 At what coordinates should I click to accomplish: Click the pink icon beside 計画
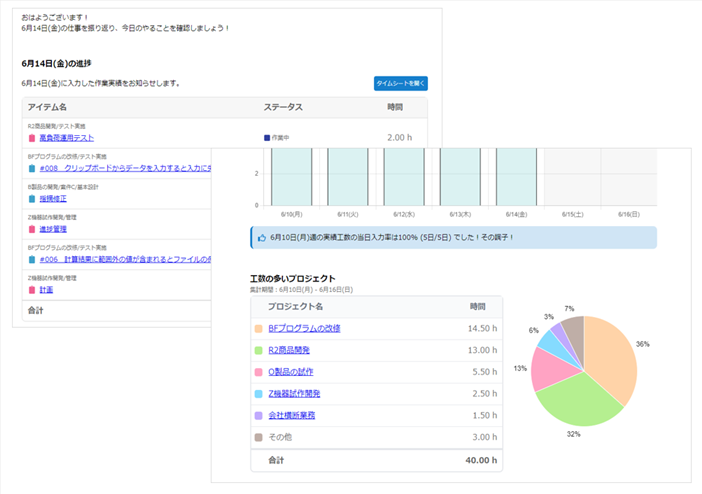(32, 289)
